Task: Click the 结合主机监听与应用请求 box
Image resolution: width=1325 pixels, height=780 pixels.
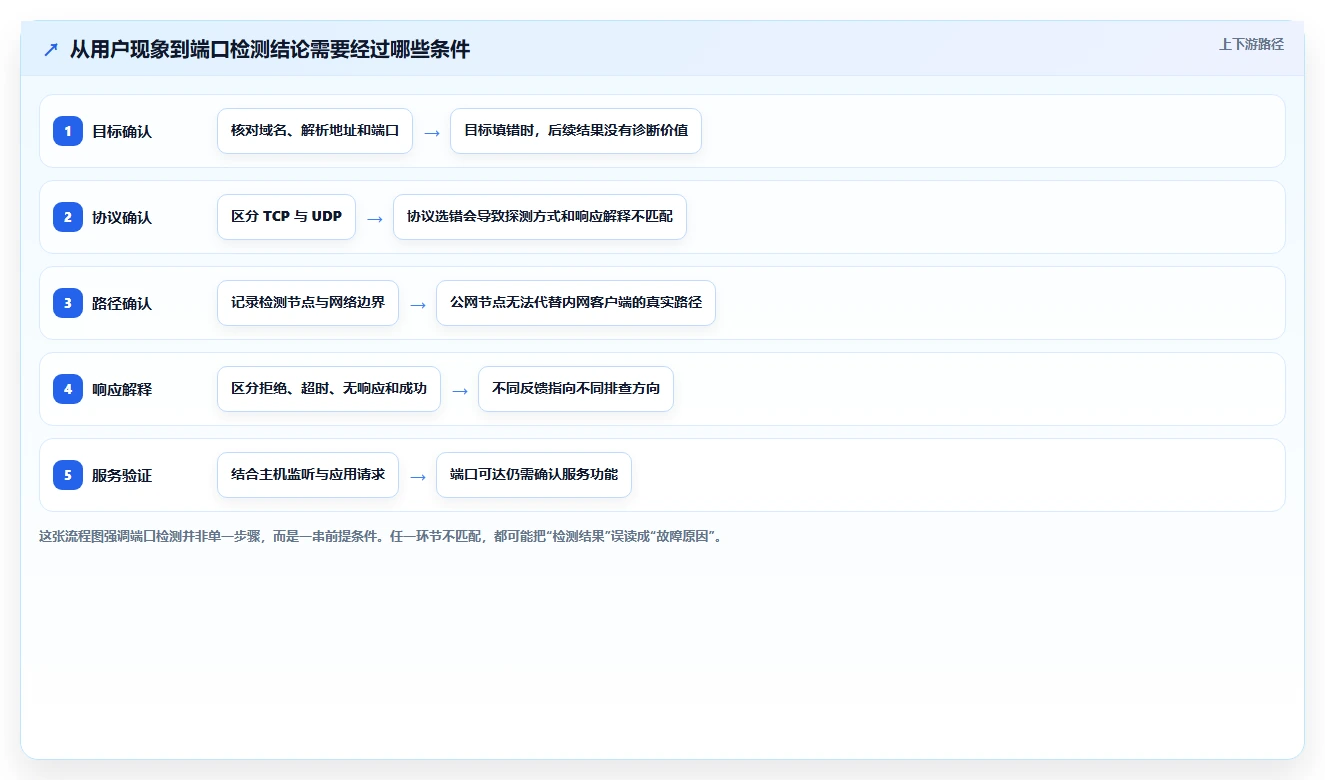Action: (308, 475)
